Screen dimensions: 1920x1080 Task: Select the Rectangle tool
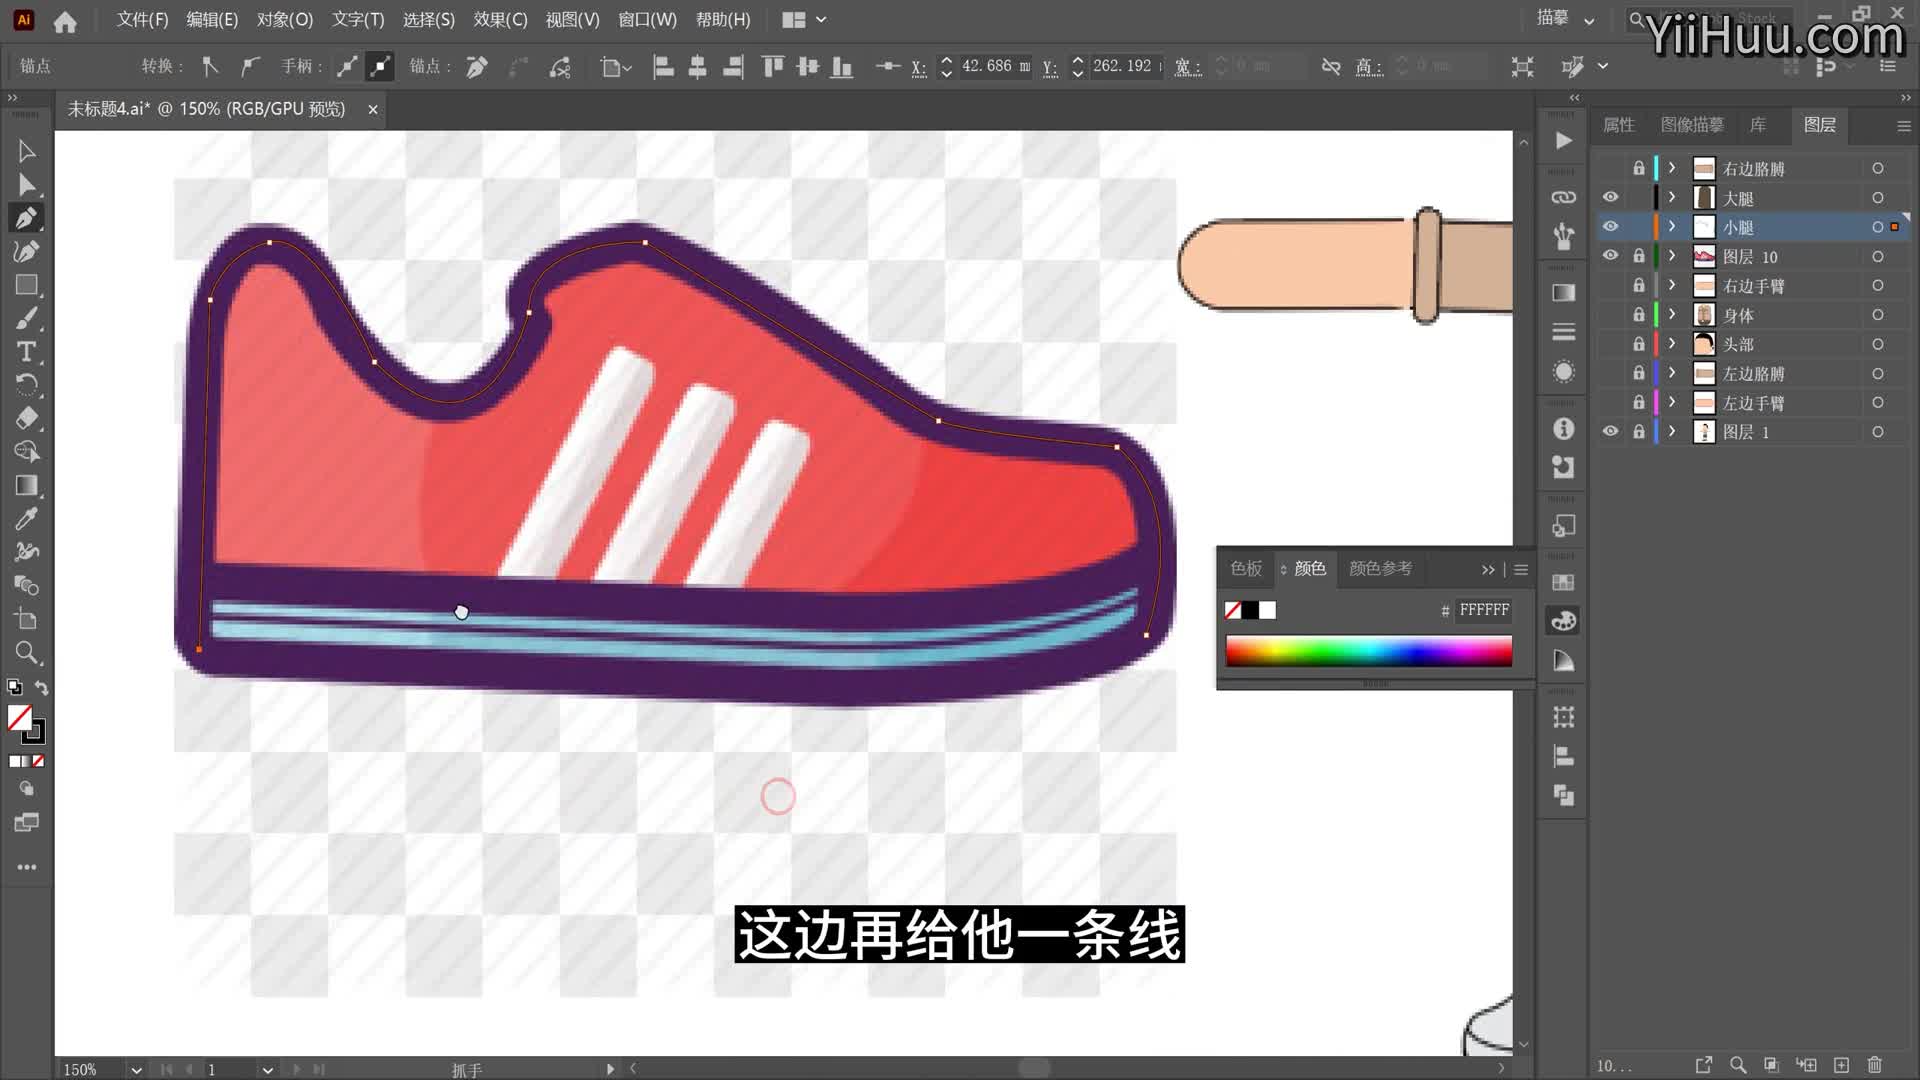pyautogui.click(x=27, y=285)
